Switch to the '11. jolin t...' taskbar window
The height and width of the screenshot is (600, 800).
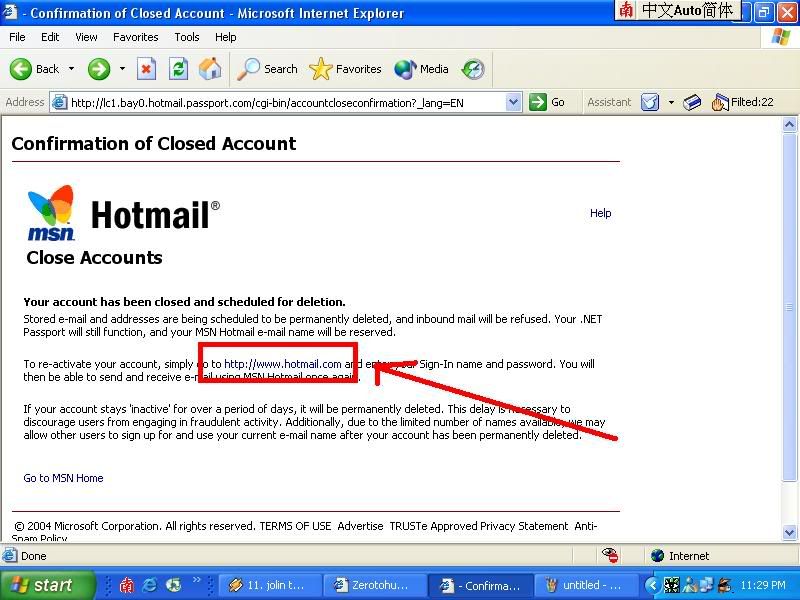click(271, 585)
